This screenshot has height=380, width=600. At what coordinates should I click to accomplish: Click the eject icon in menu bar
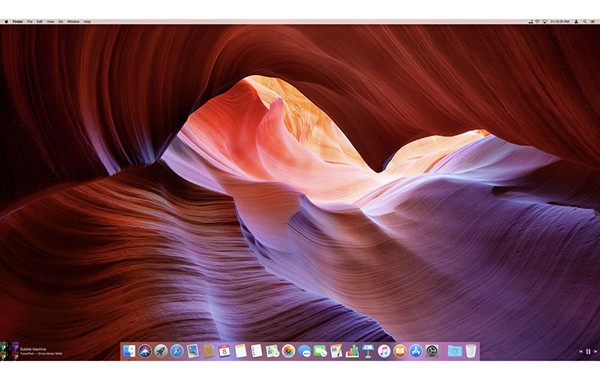[531, 21]
